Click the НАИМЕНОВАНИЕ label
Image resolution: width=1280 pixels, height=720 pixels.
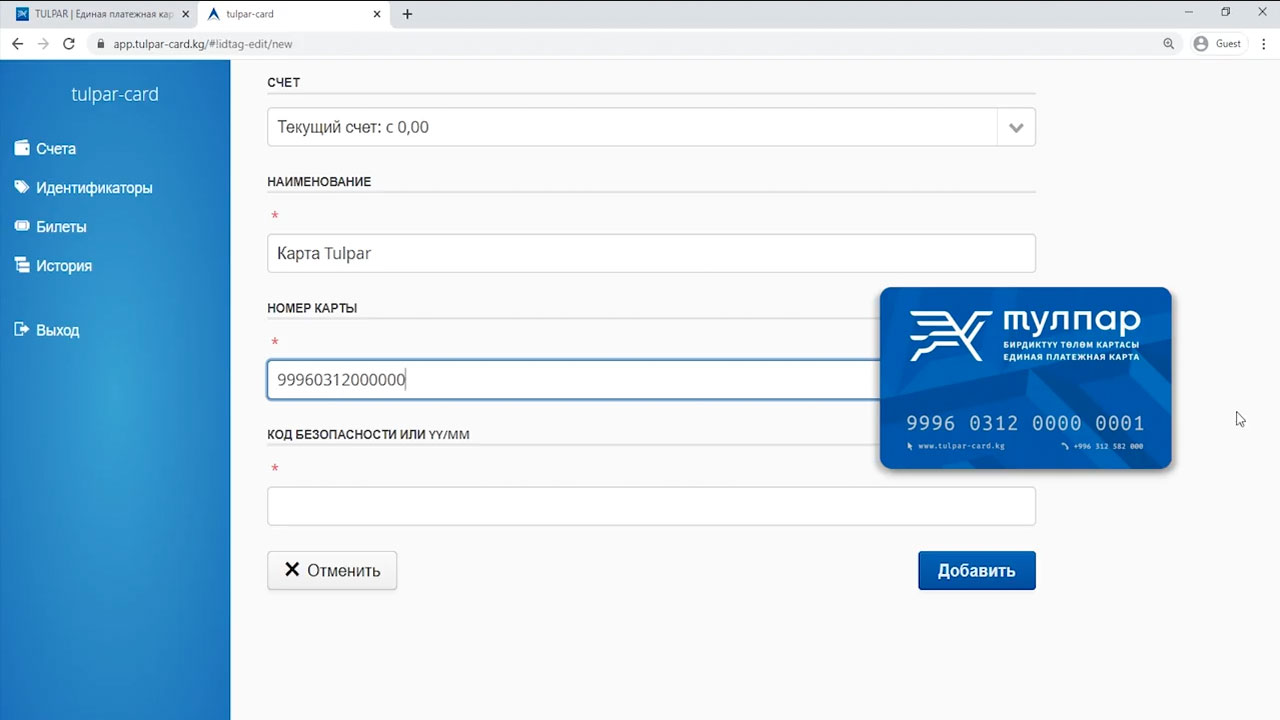click(319, 182)
